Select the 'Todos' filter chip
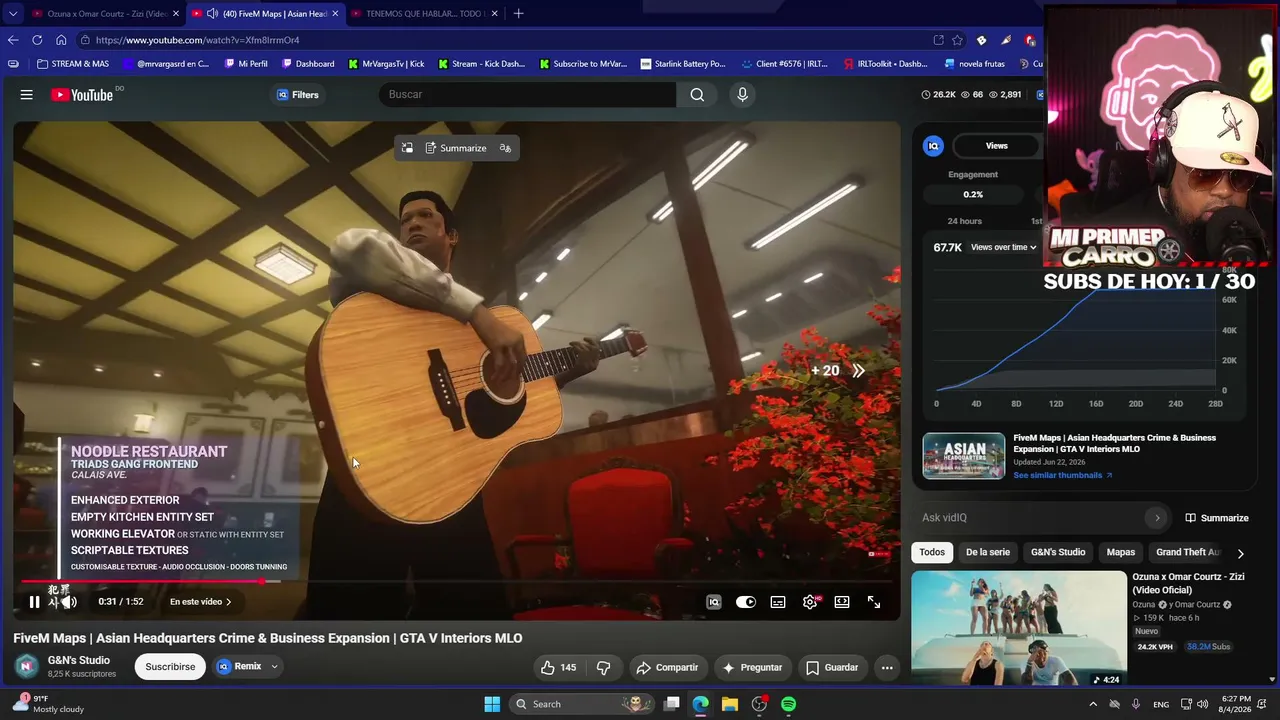The height and width of the screenshot is (720, 1280). click(x=932, y=552)
